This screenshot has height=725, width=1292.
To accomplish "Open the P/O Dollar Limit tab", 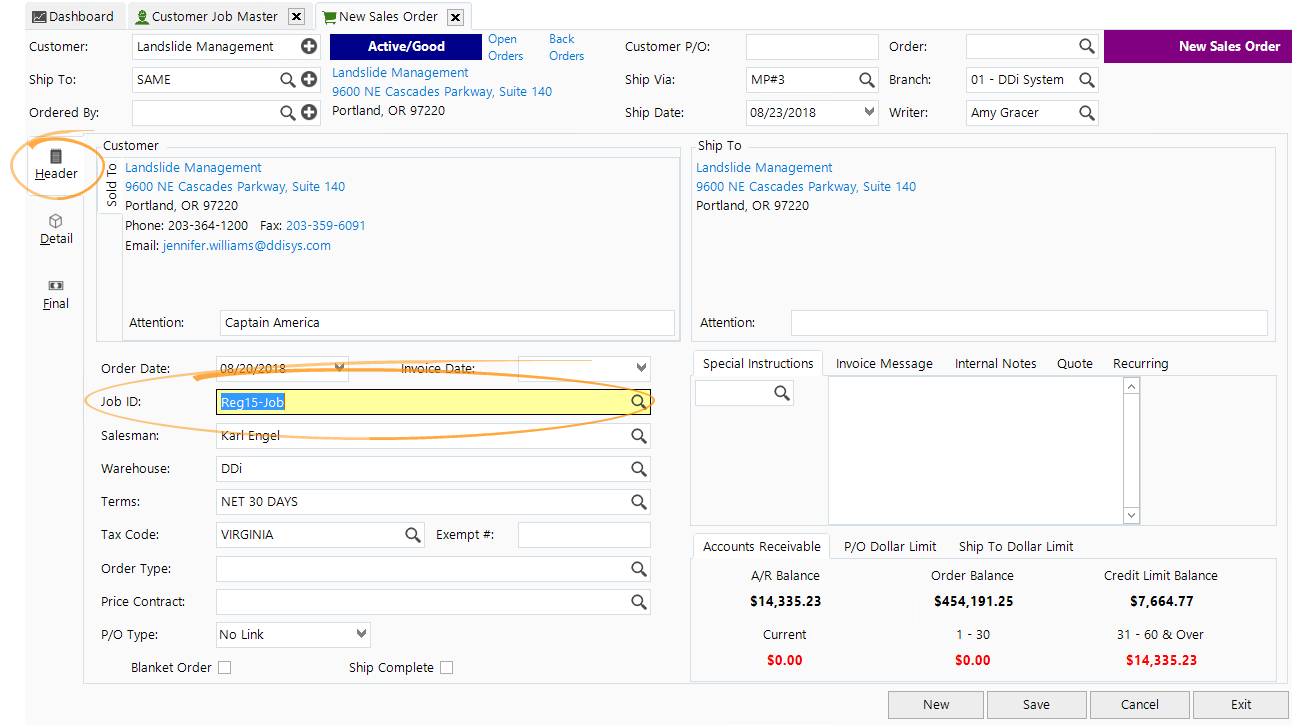I will click(x=888, y=547).
